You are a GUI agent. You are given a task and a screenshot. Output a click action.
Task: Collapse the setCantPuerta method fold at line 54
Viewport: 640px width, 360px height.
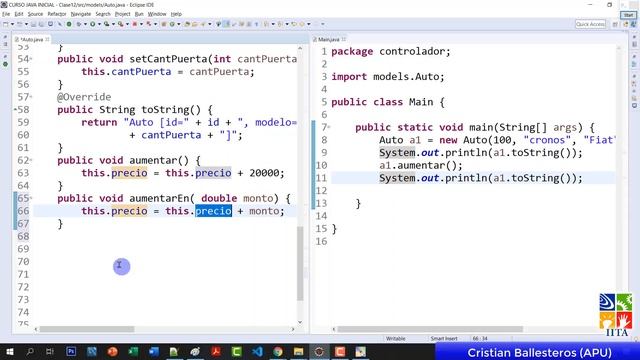31,59
